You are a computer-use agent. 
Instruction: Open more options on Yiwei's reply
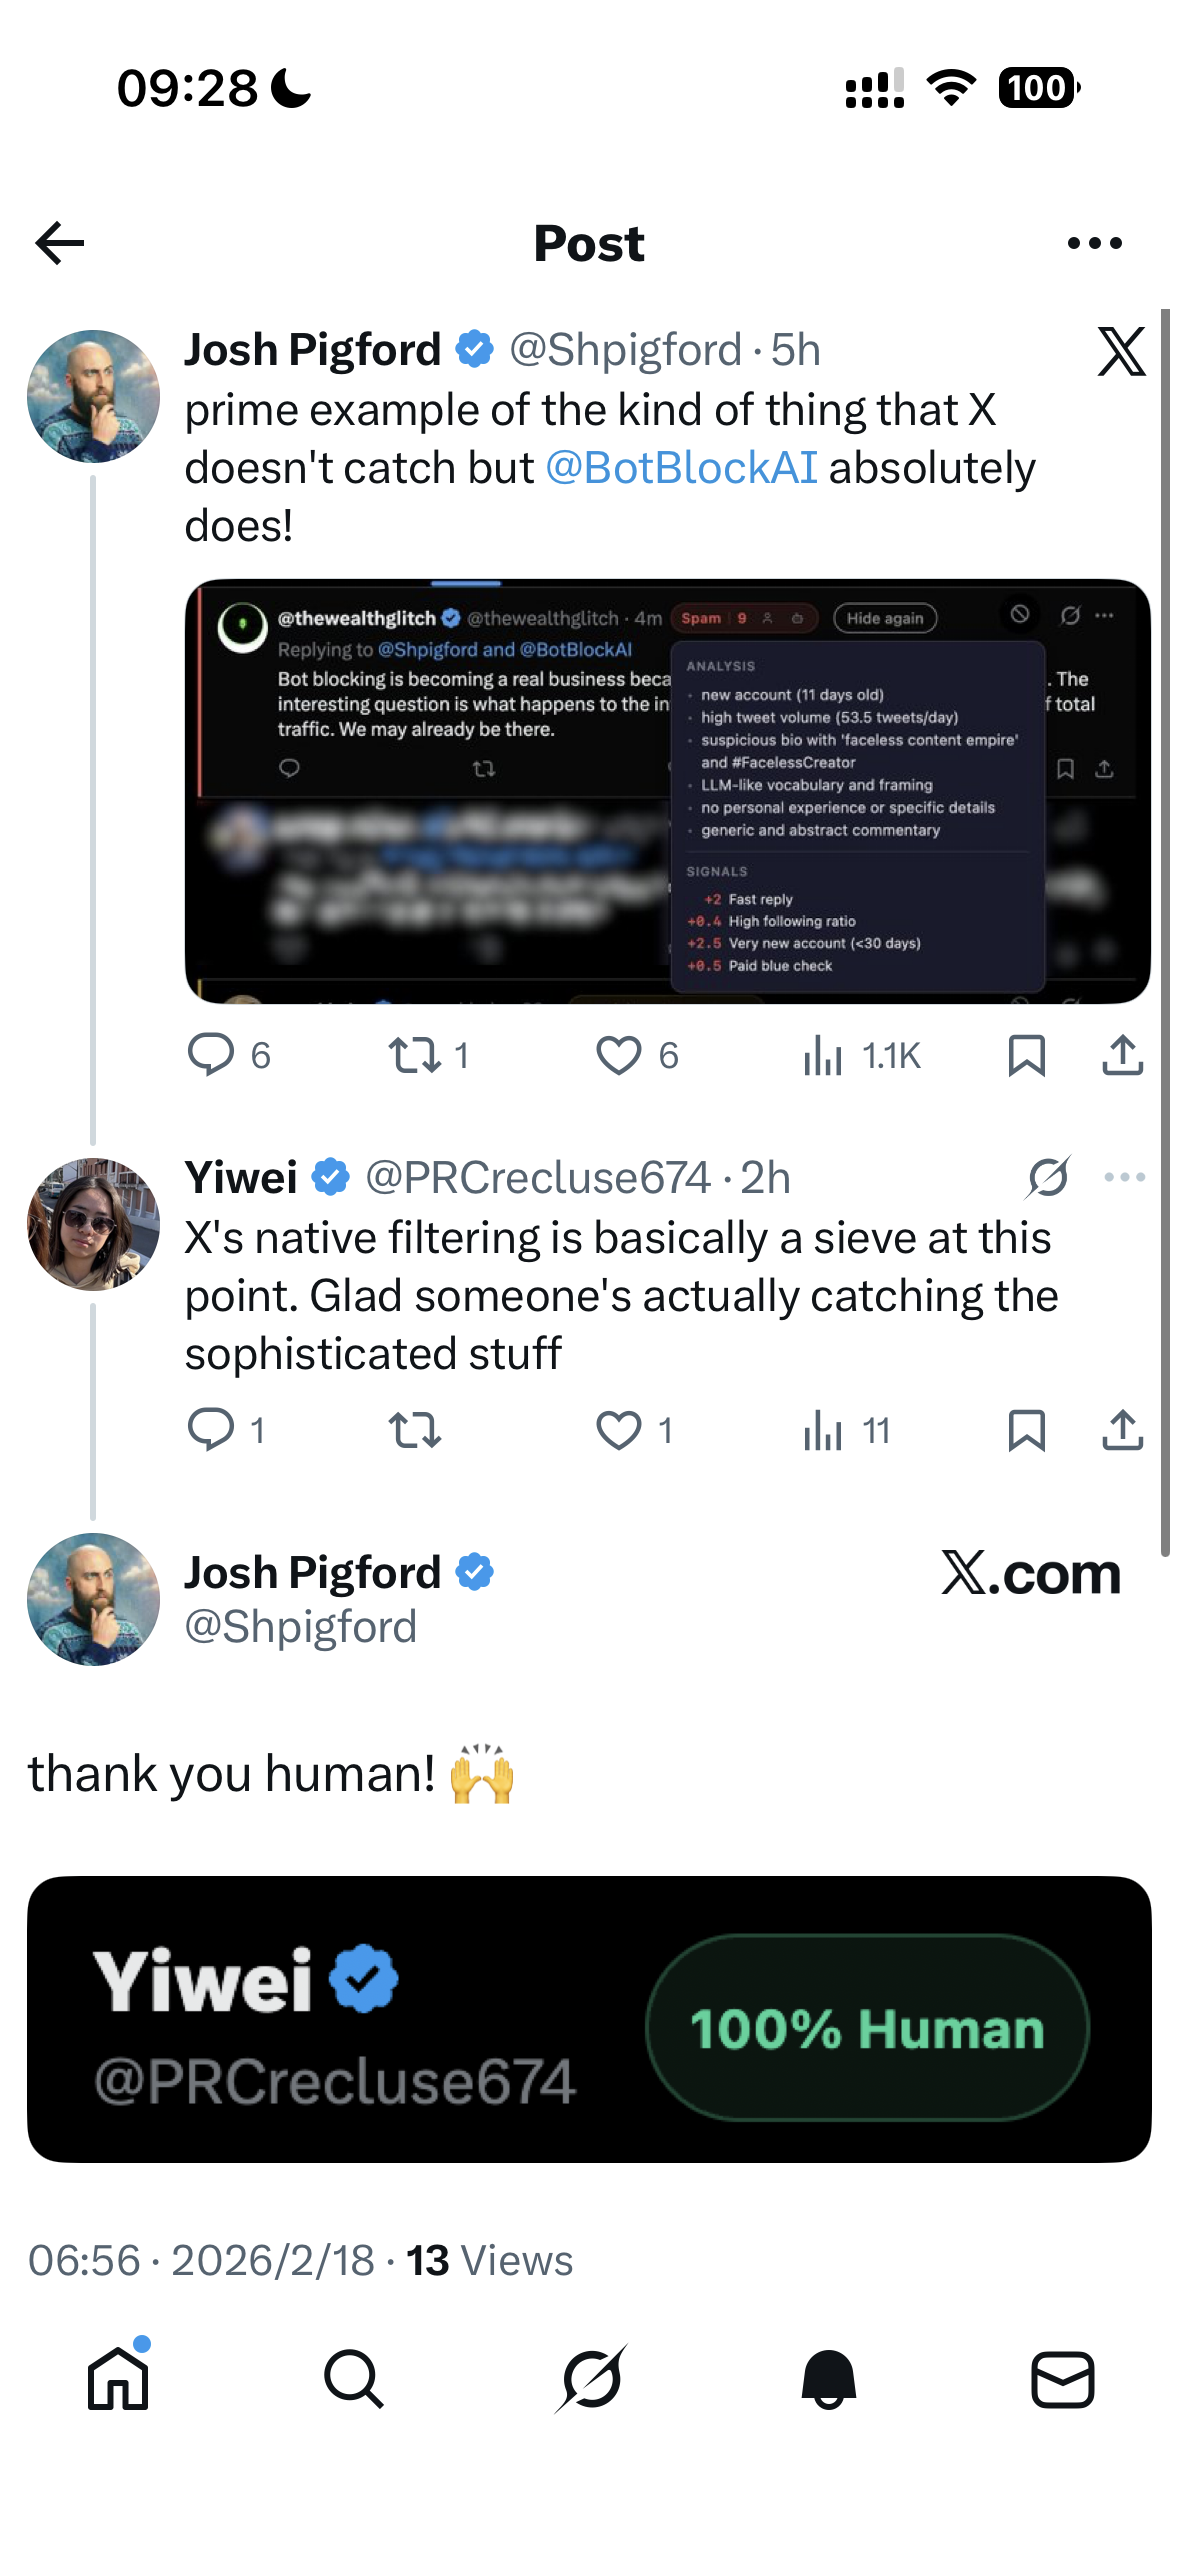1124,1177
